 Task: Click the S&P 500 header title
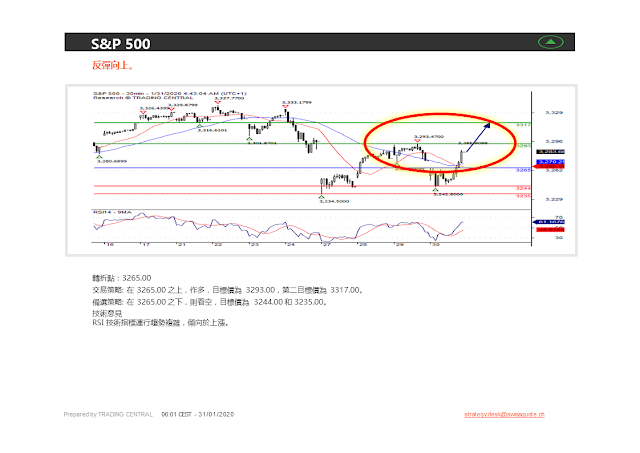click(120, 44)
